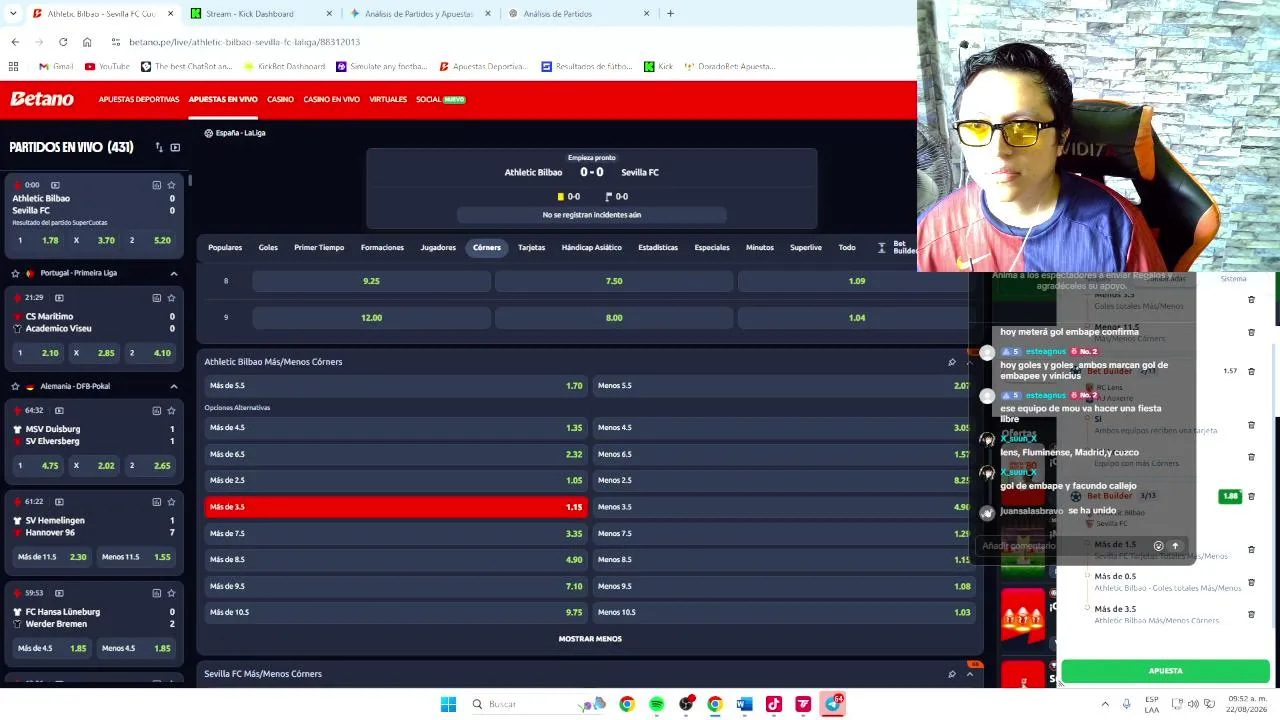Place the bet with green Apuesta button
The image size is (1280, 720).
1165,671
